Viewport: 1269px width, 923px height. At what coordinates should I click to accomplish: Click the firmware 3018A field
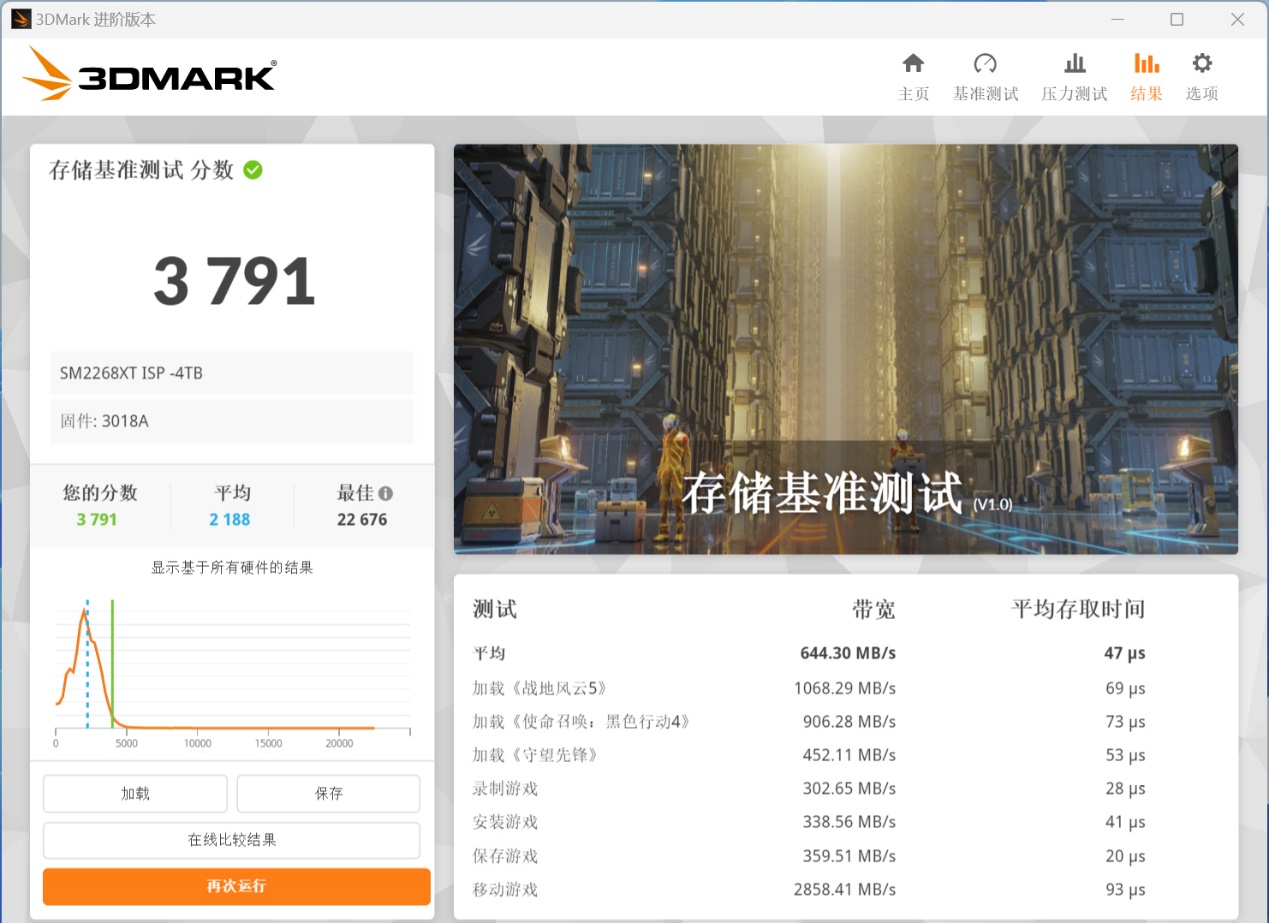coord(232,421)
